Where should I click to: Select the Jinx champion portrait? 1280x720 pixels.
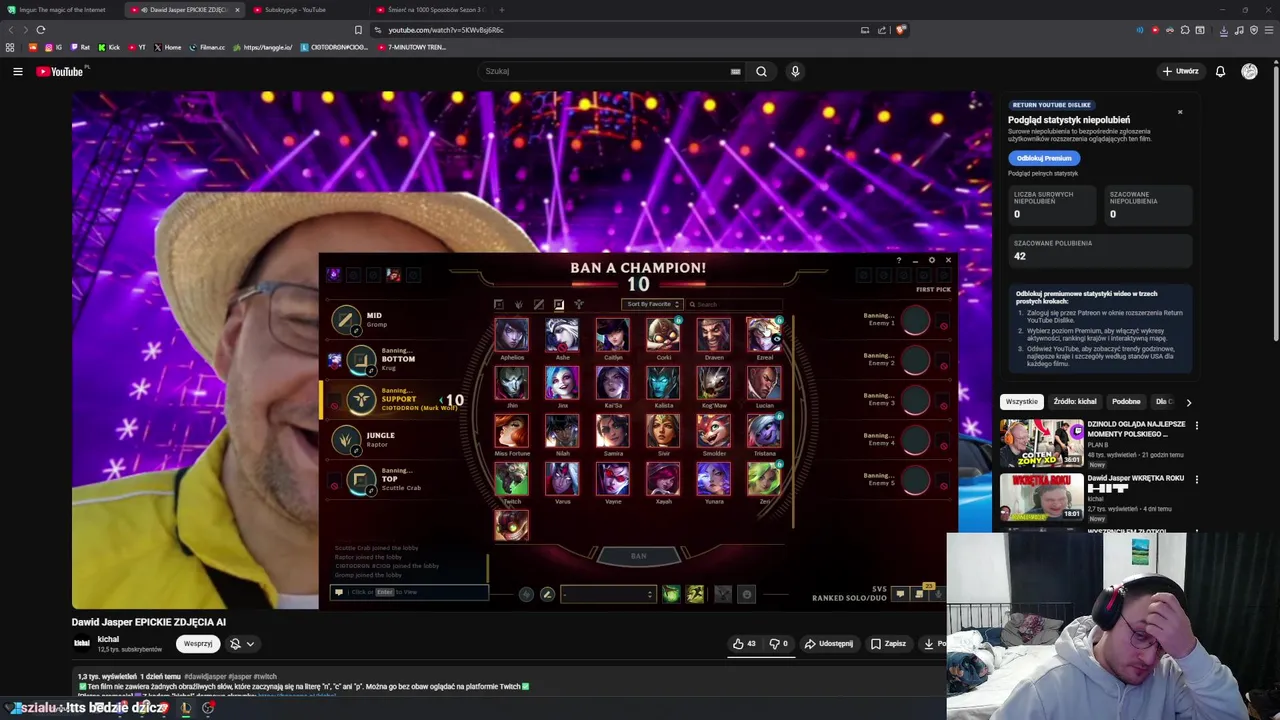[562, 383]
